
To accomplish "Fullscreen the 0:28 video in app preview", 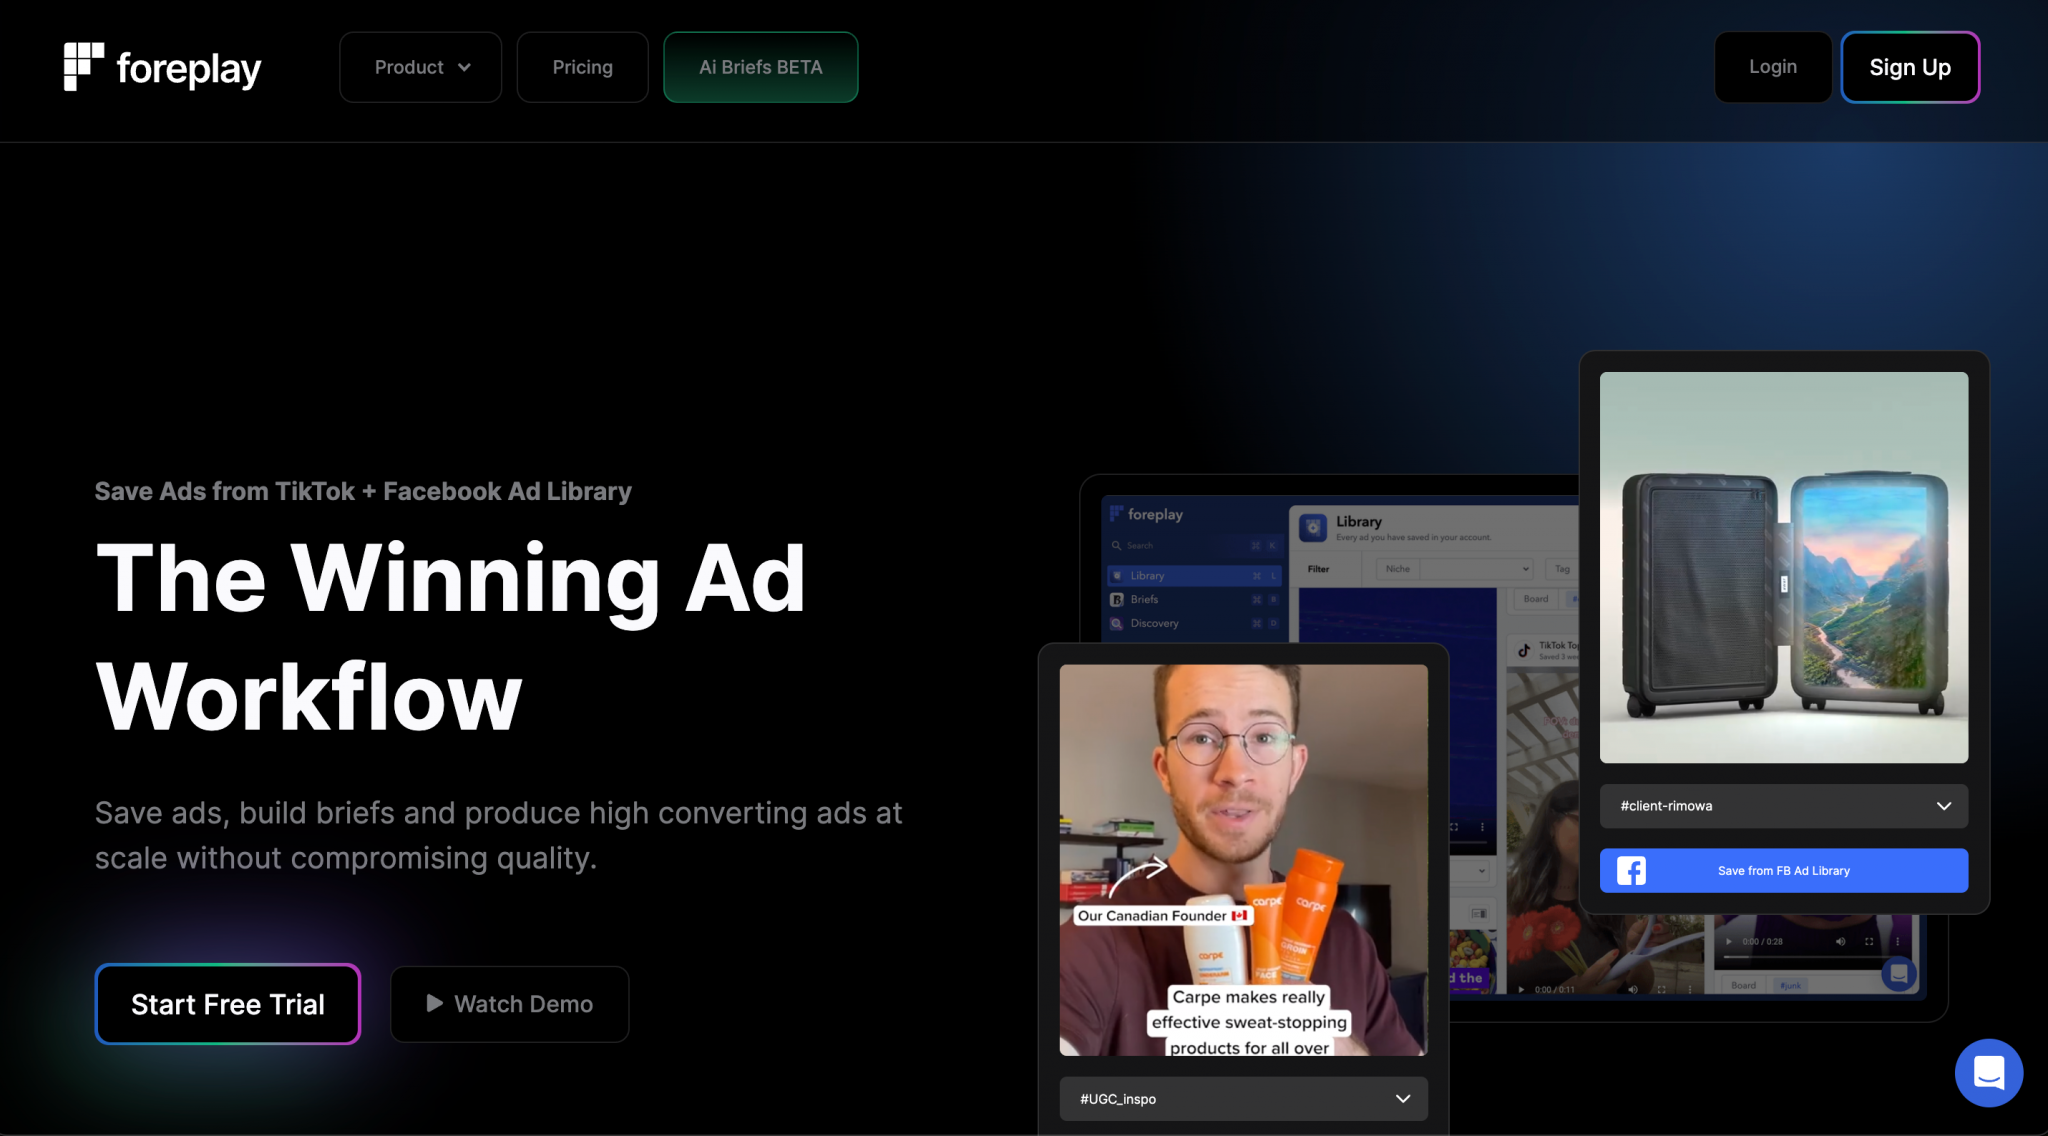I will (x=1869, y=941).
